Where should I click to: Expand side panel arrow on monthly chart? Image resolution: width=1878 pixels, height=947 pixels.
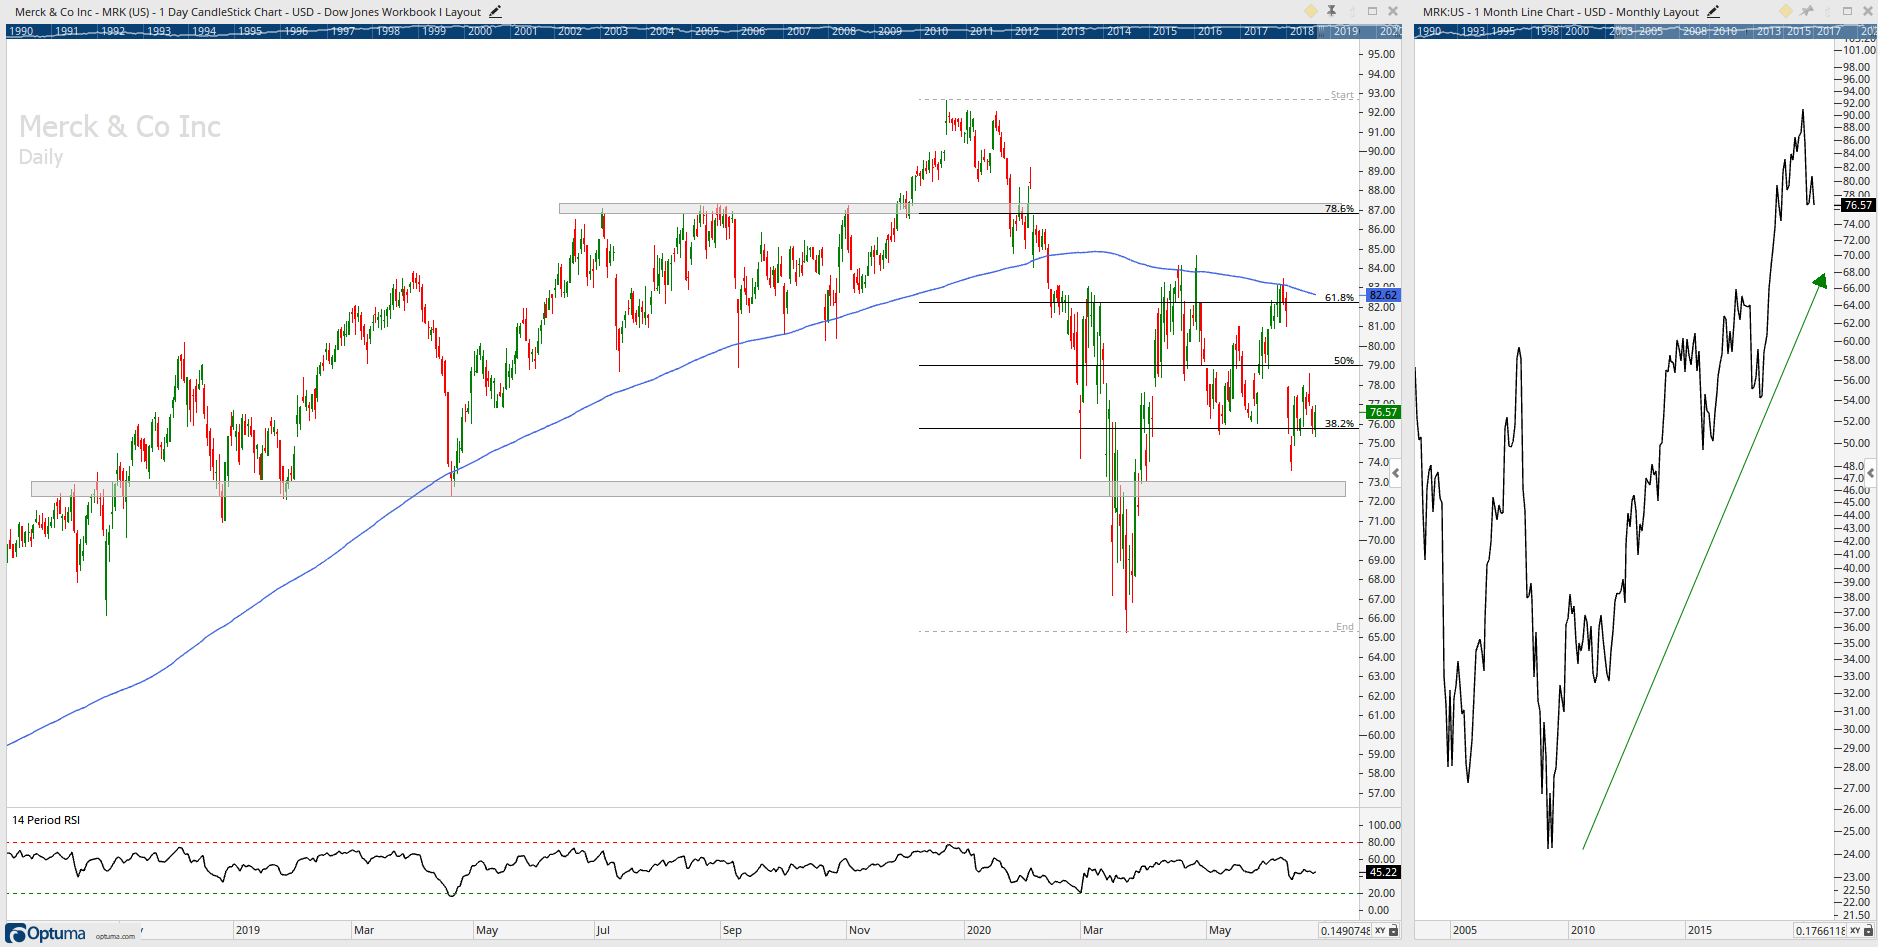1871,471
